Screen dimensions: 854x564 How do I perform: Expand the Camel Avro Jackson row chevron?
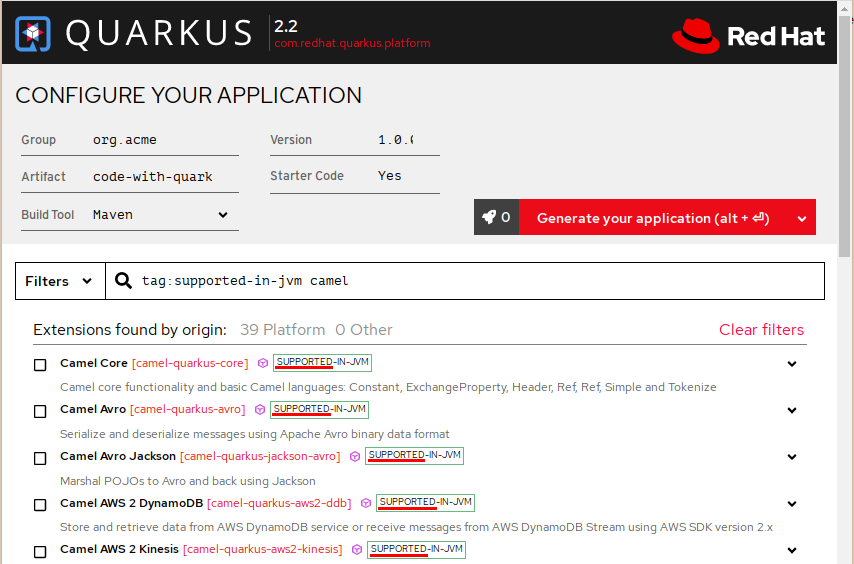792,457
